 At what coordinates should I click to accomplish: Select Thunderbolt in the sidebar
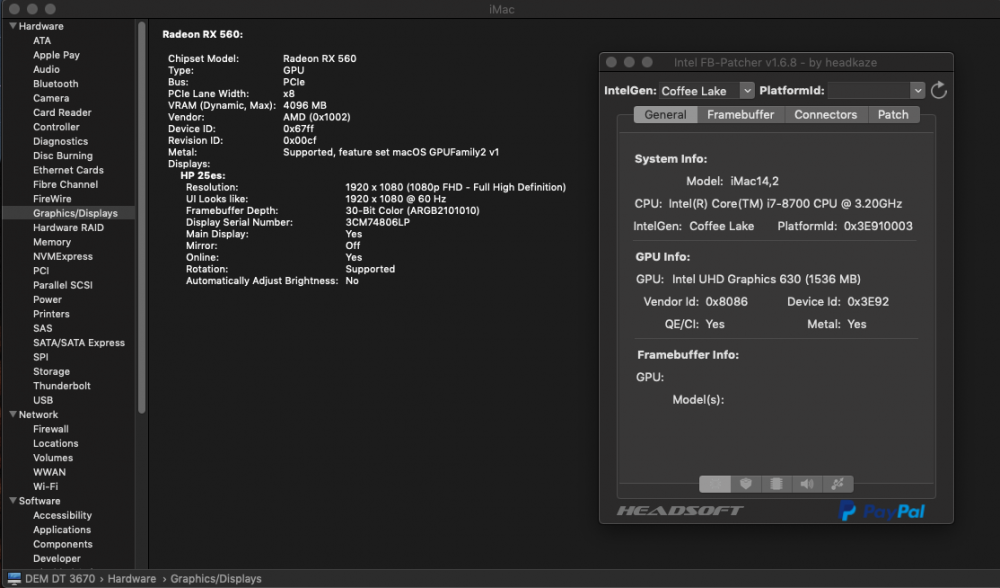62,386
